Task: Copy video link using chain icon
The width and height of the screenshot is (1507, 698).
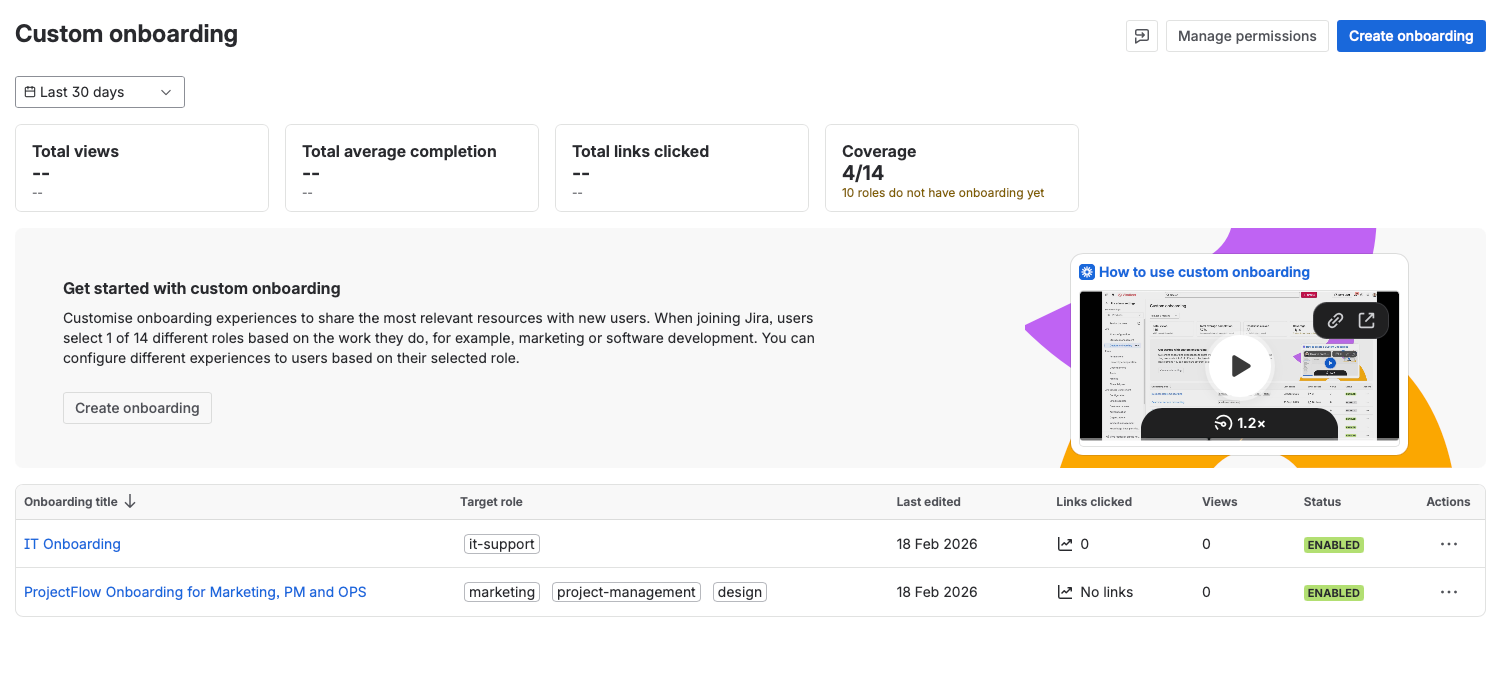Action: (x=1335, y=321)
